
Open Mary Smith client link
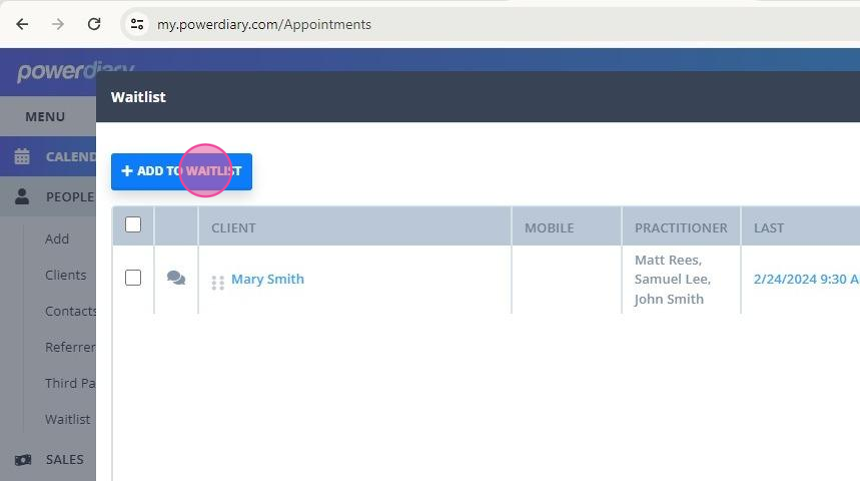point(268,279)
